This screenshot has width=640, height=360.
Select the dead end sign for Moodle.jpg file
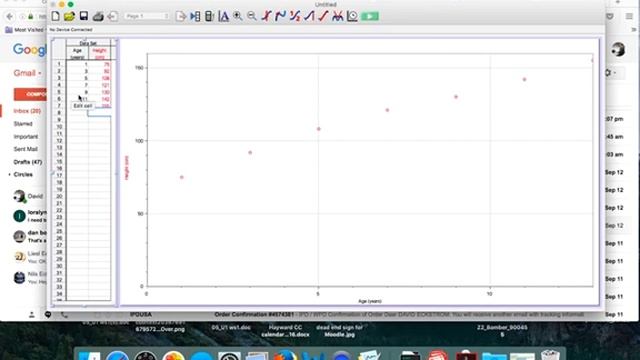339,331
